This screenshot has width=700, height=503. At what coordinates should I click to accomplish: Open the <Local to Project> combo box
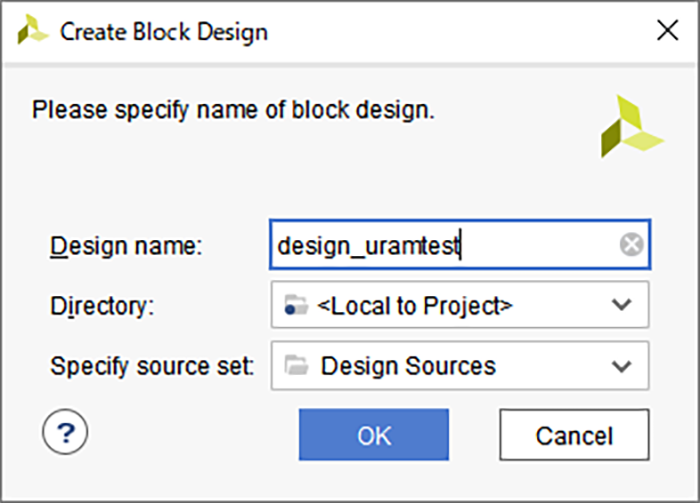[460, 305]
